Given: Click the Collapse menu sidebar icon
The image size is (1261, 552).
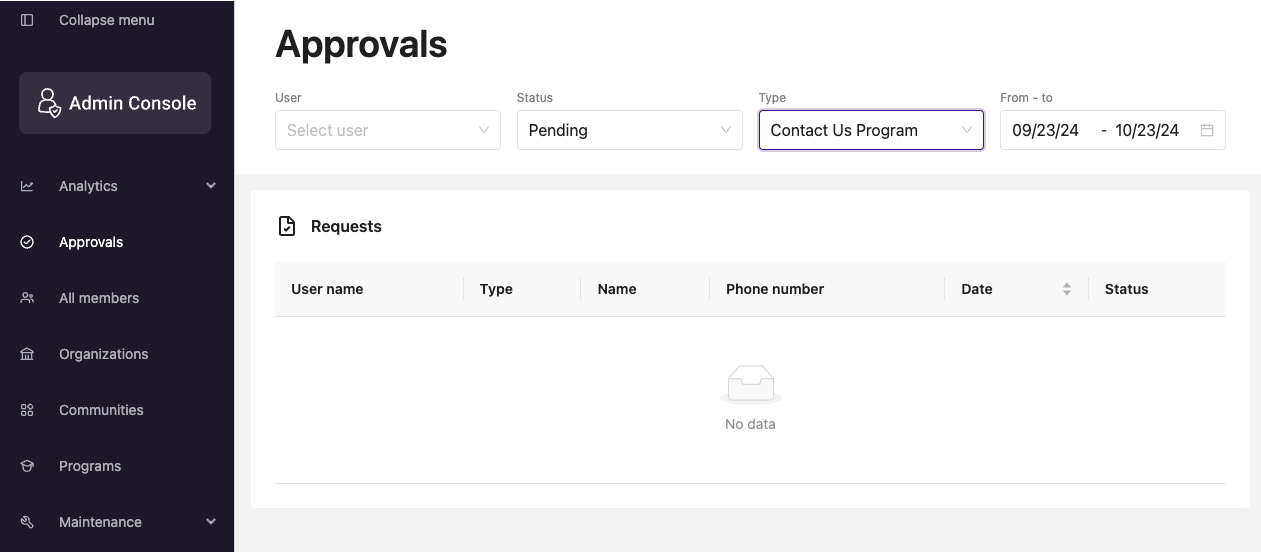Looking at the screenshot, I should [27, 20].
